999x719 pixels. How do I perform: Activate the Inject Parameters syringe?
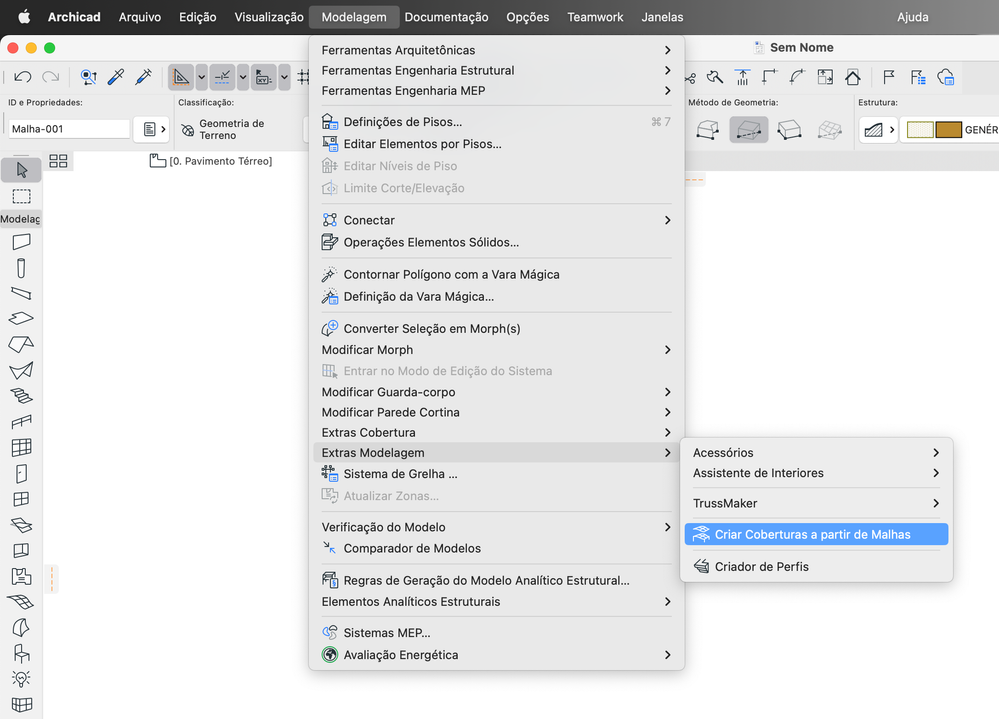[143, 77]
